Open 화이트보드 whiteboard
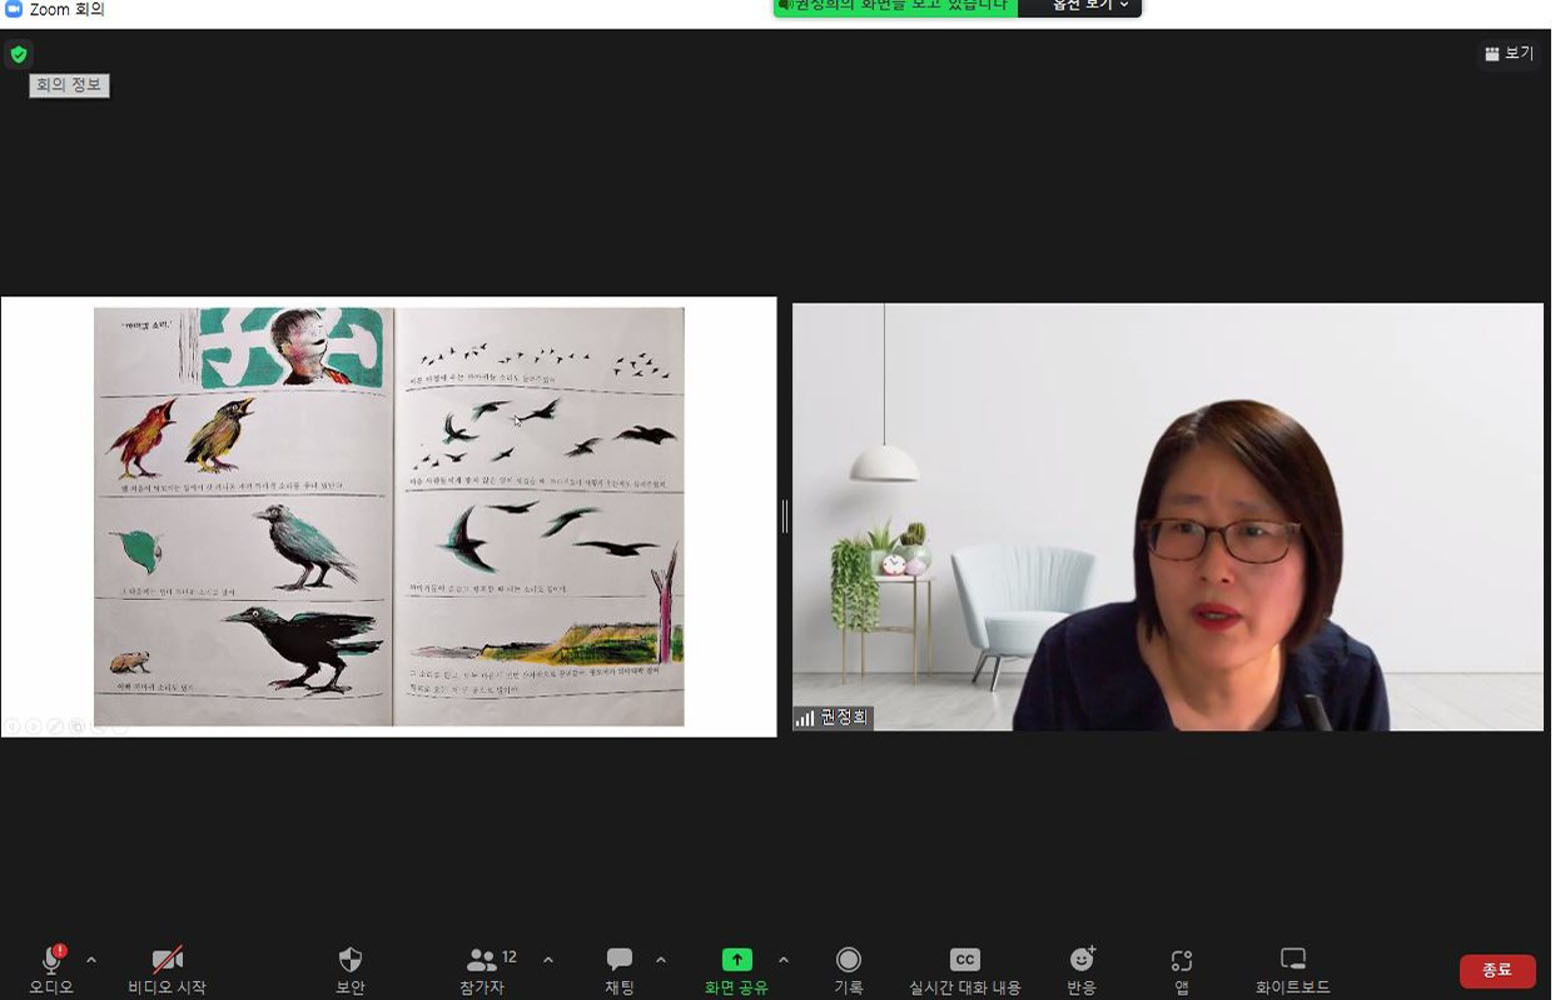Screen dimensions: 1552x1000 (x=1292, y=969)
